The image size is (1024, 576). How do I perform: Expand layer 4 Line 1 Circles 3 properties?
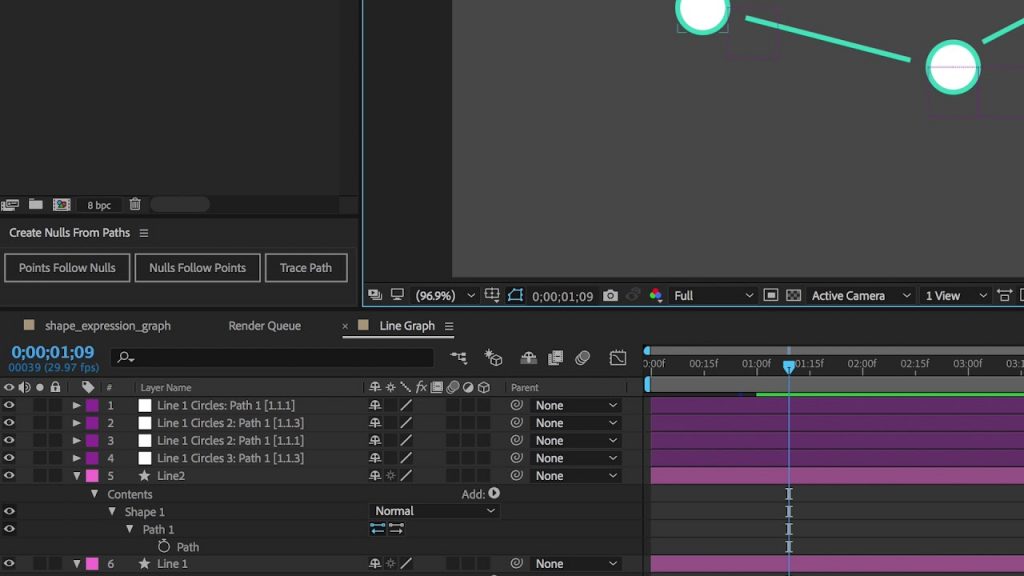click(x=76, y=458)
